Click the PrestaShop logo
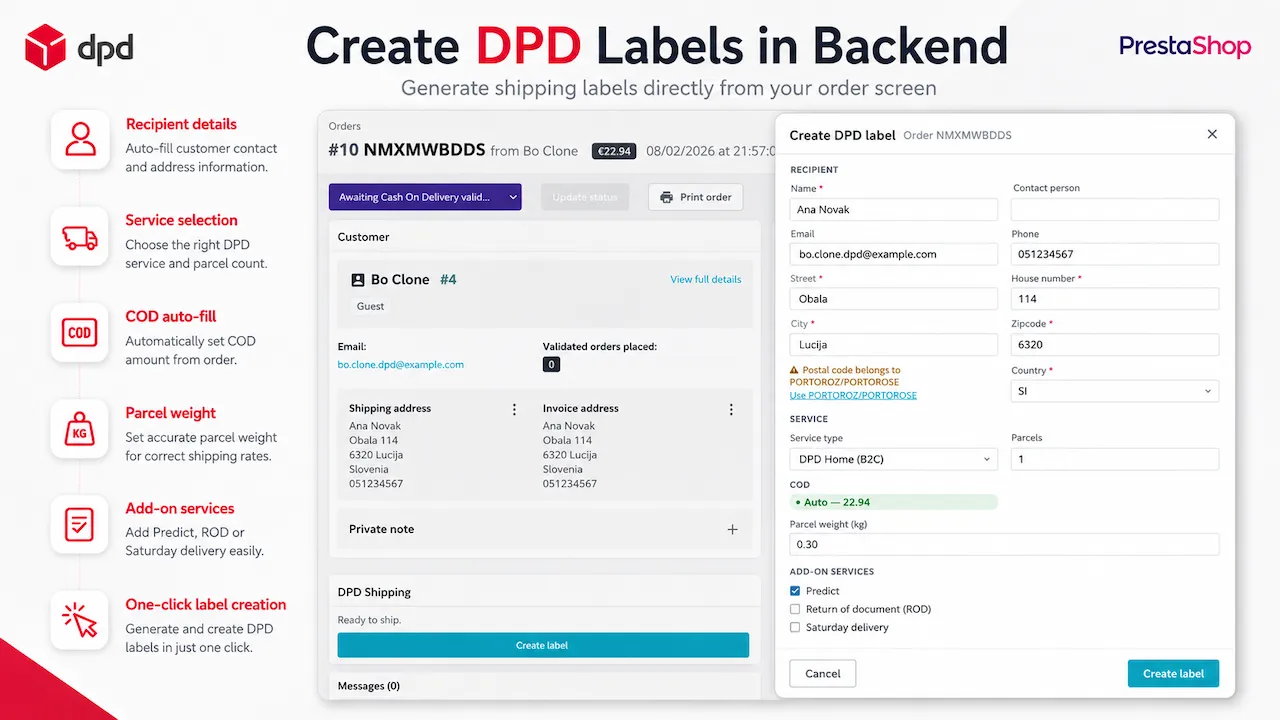The height and width of the screenshot is (720, 1280). [x=1185, y=46]
